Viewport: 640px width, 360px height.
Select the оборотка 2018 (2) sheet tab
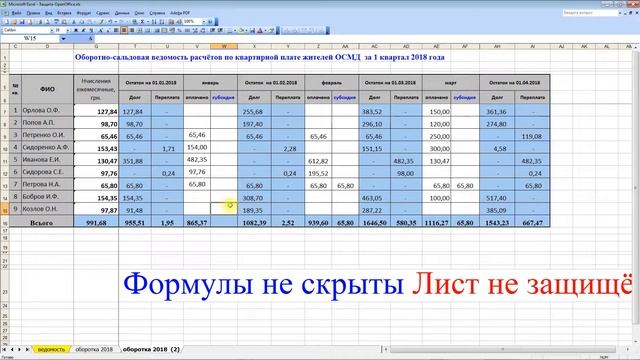151,349
